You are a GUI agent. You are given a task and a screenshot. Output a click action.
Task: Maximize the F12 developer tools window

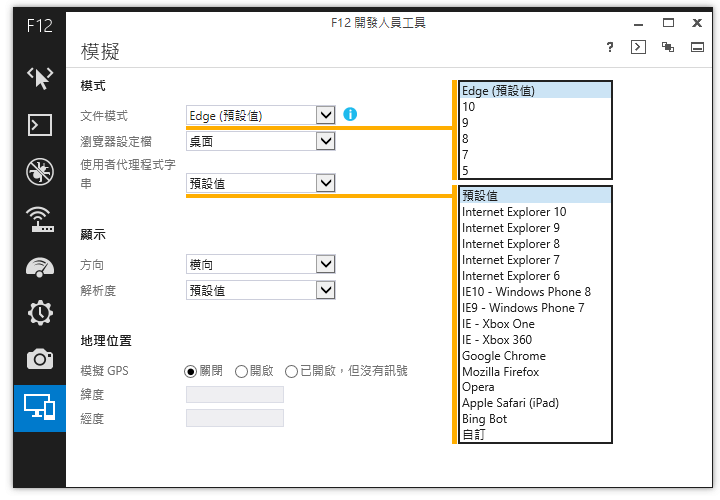click(x=668, y=23)
